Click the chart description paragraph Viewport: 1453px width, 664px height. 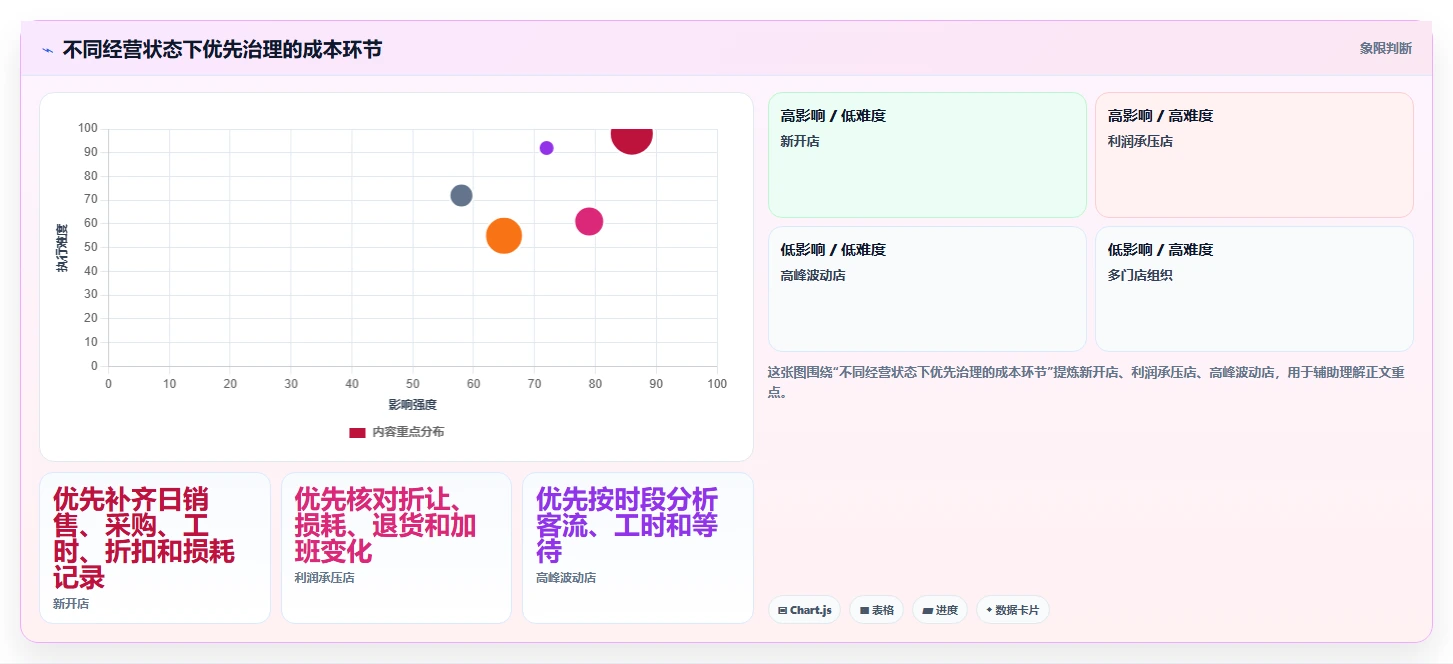(x=1086, y=382)
